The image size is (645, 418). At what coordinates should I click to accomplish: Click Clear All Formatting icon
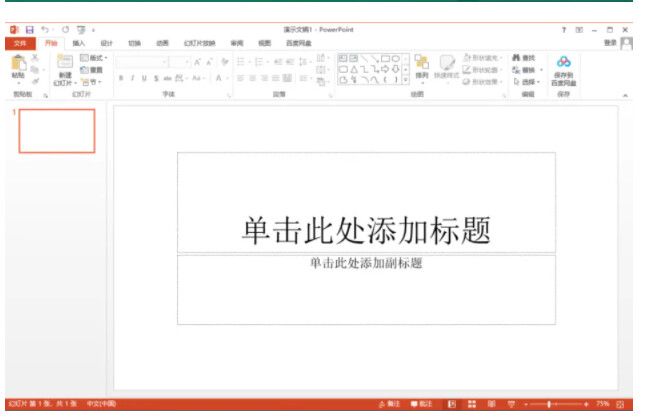(225, 62)
